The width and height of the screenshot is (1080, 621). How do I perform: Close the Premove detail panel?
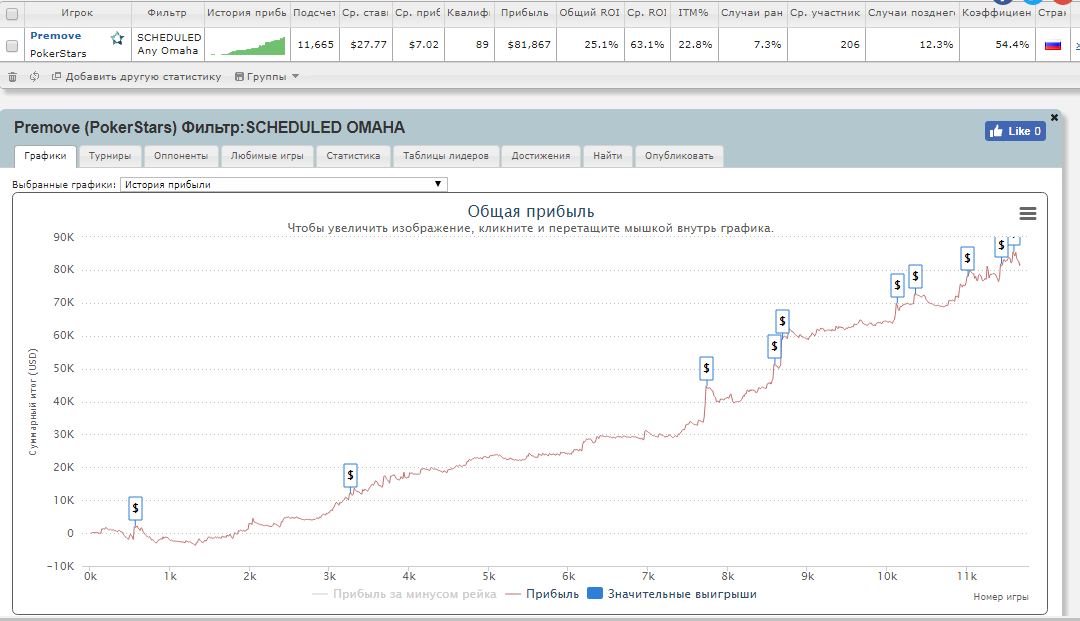pyautogui.click(x=1054, y=118)
